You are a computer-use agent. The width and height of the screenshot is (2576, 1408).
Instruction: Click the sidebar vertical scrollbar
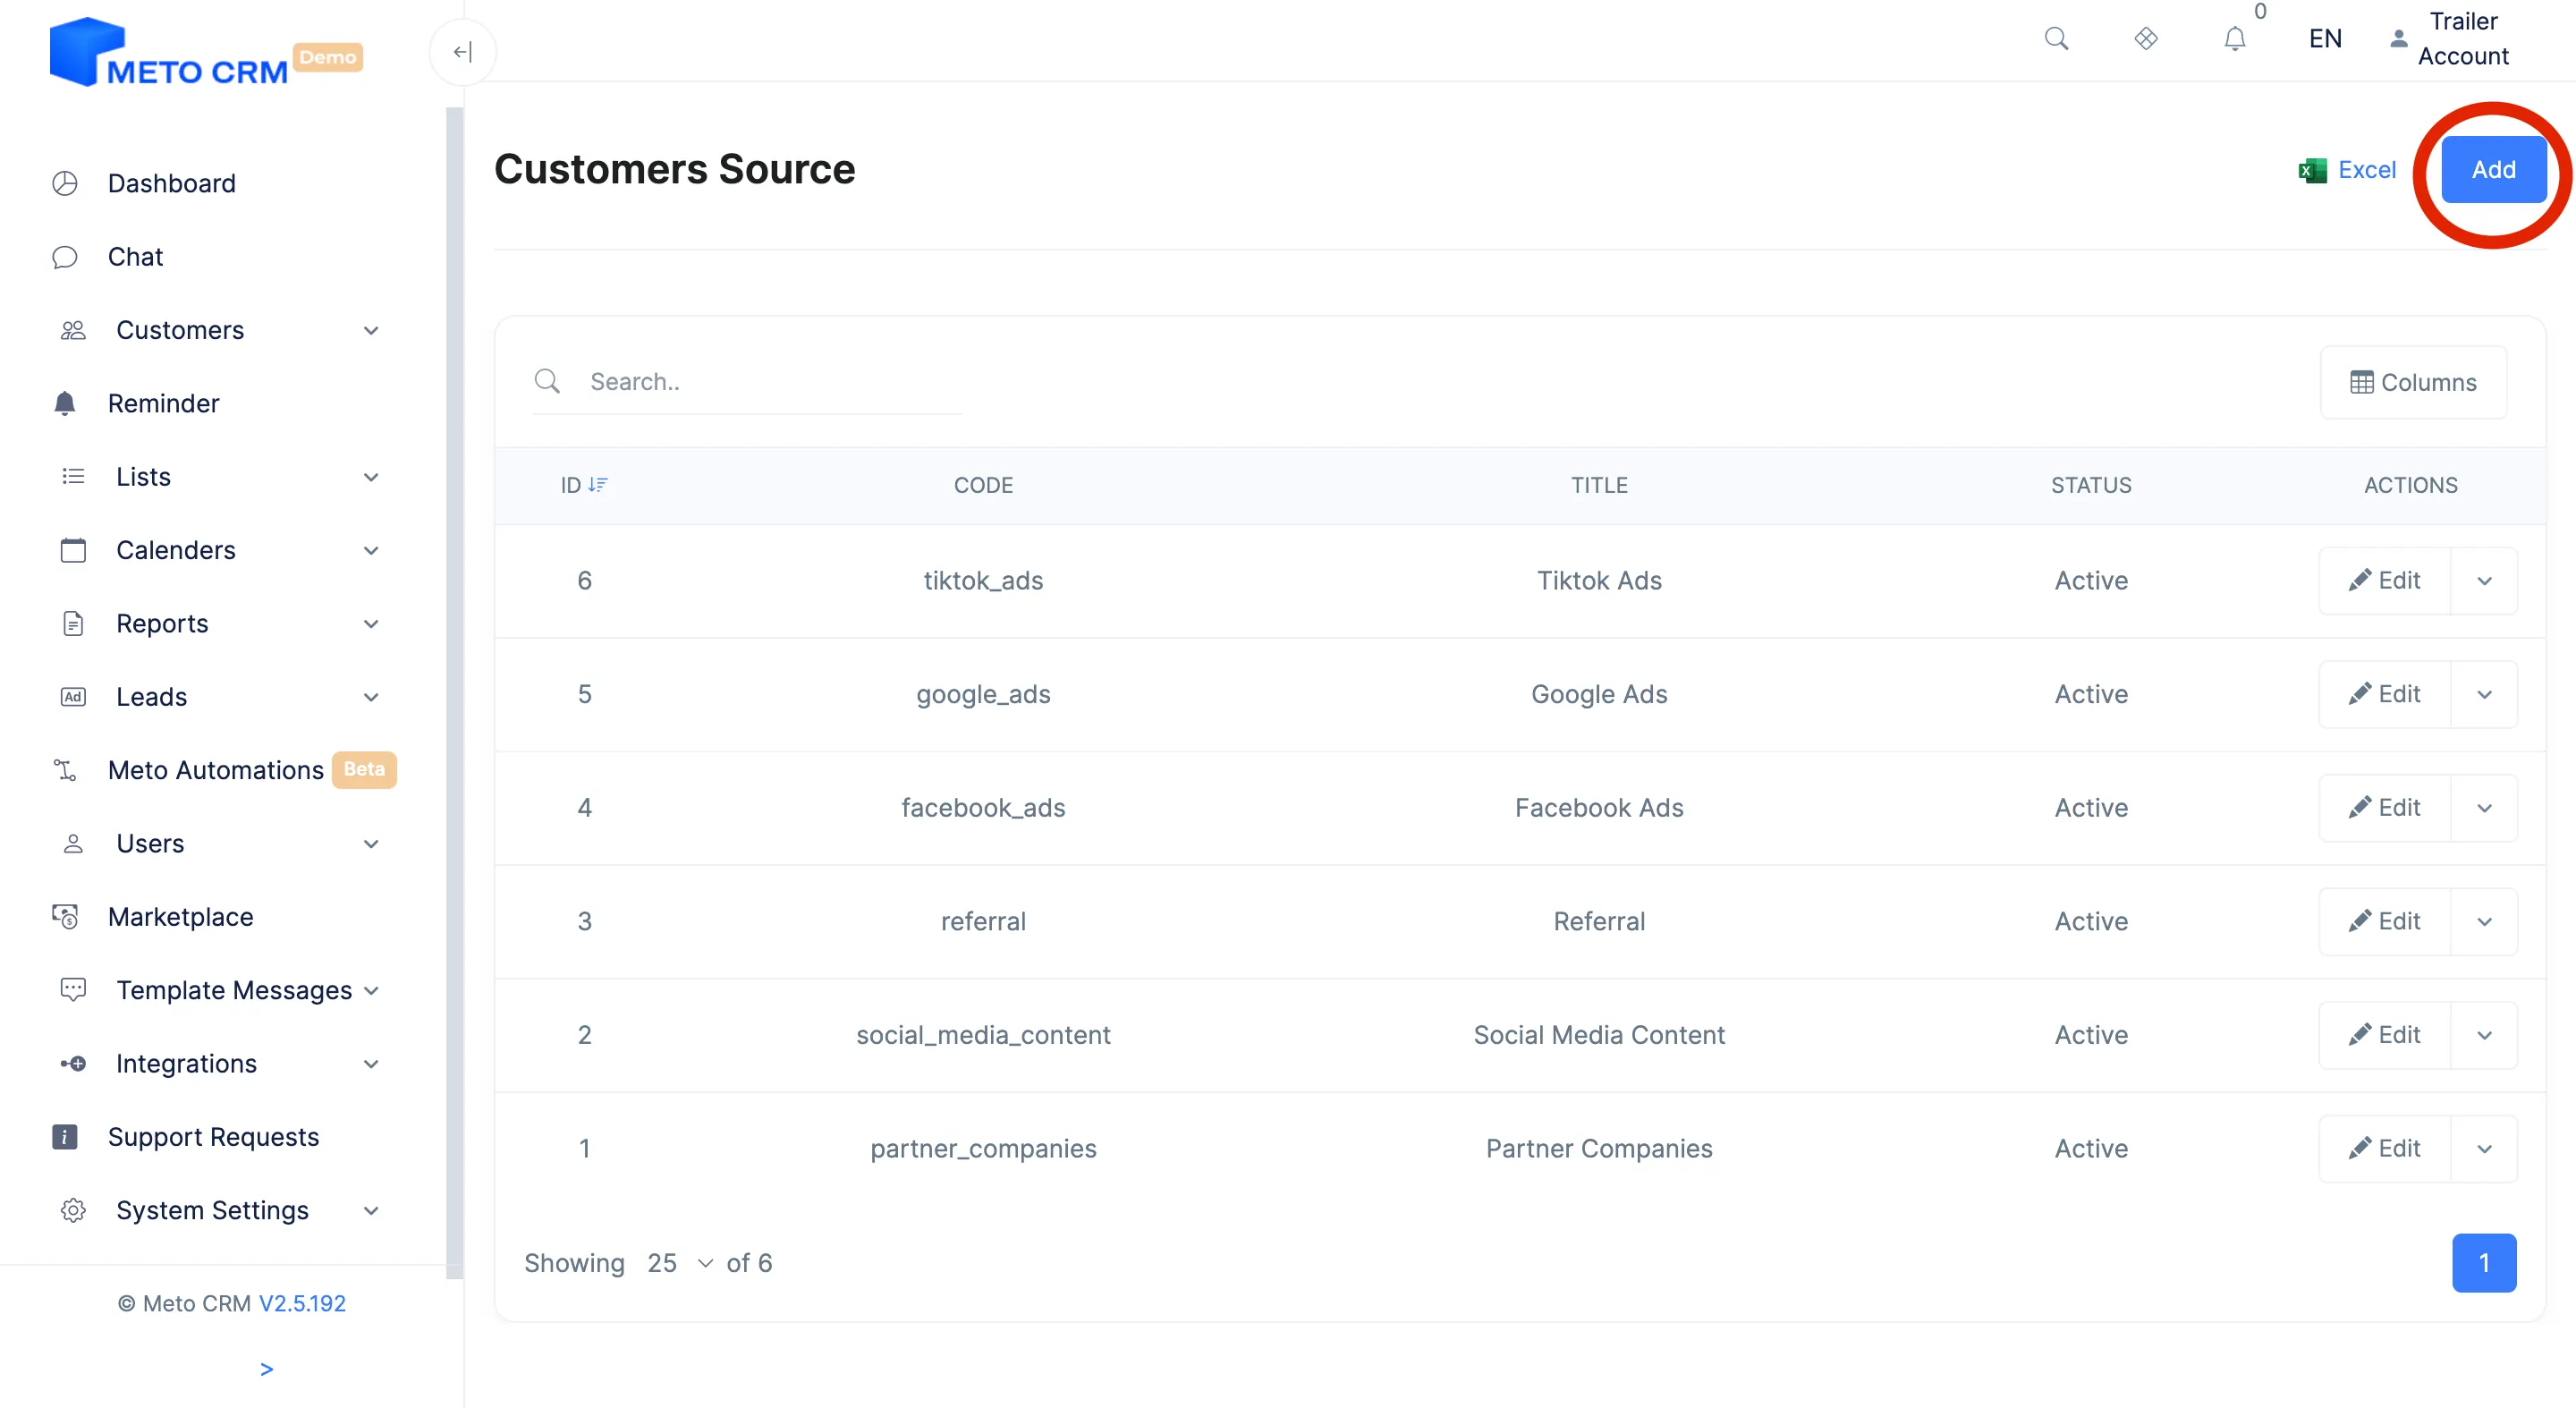click(x=455, y=693)
